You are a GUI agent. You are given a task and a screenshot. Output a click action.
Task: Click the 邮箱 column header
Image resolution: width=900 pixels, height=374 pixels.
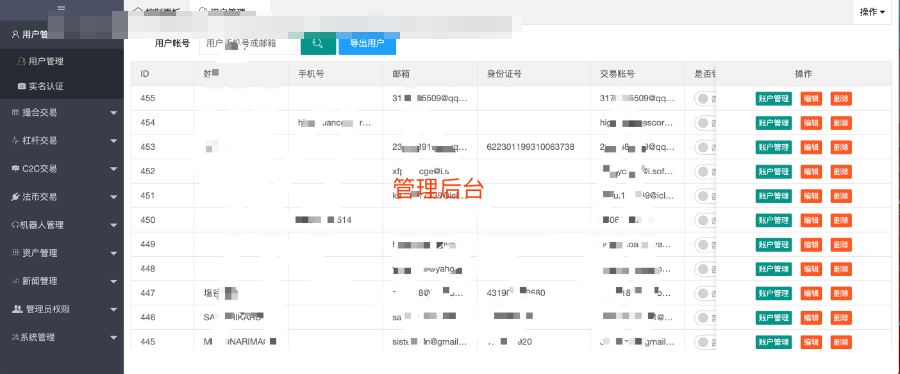pos(430,74)
